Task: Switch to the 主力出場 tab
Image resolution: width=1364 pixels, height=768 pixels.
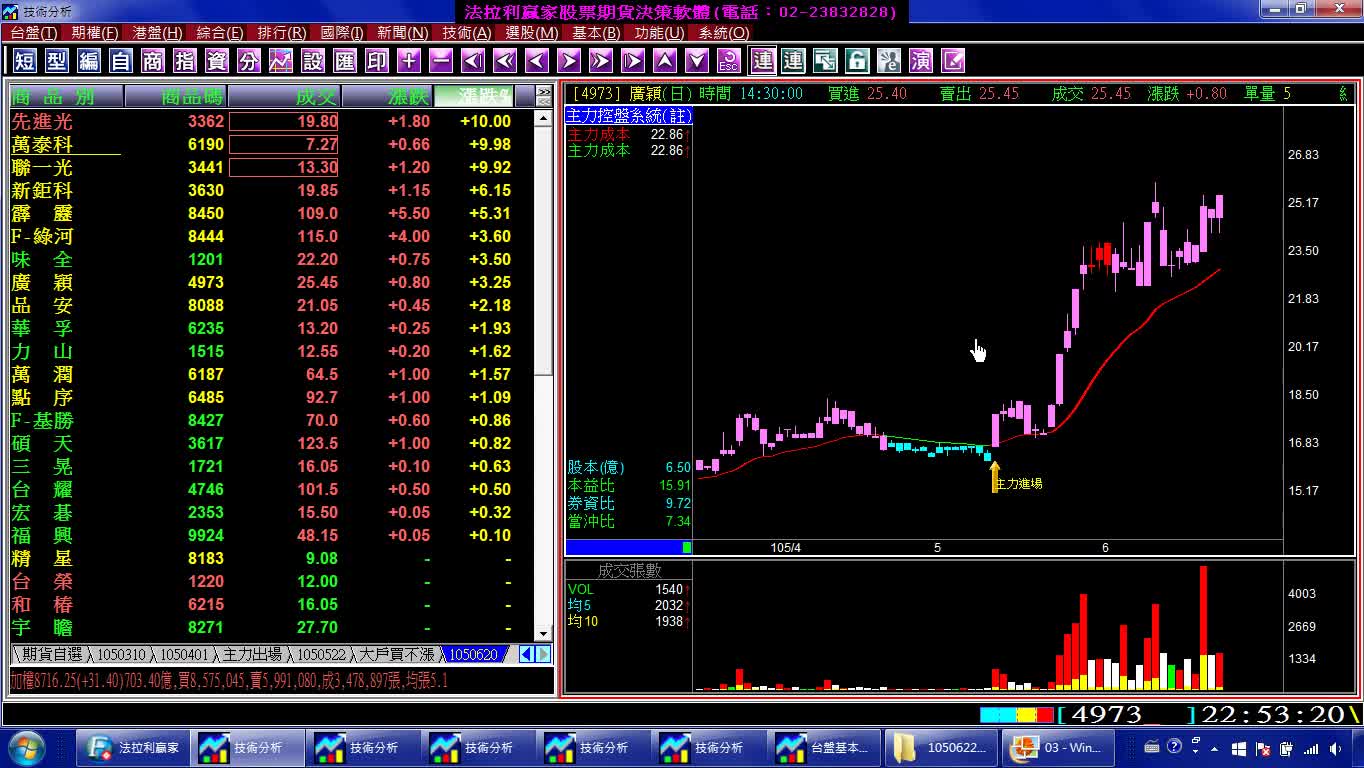Action: (252, 654)
